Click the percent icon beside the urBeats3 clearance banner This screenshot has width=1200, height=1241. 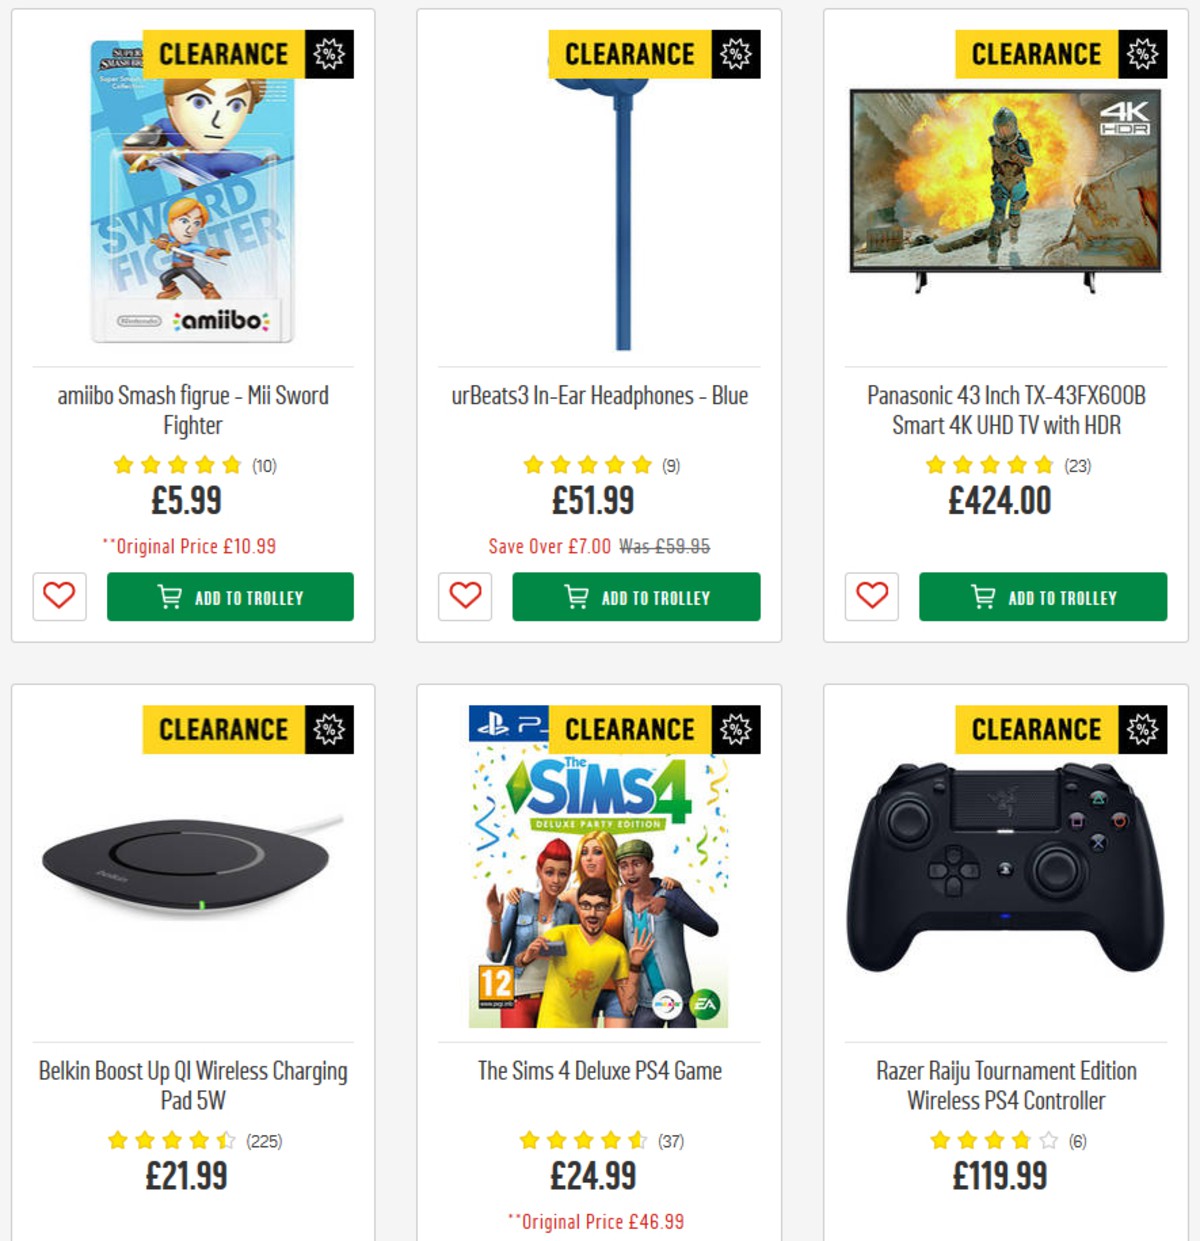tap(737, 54)
